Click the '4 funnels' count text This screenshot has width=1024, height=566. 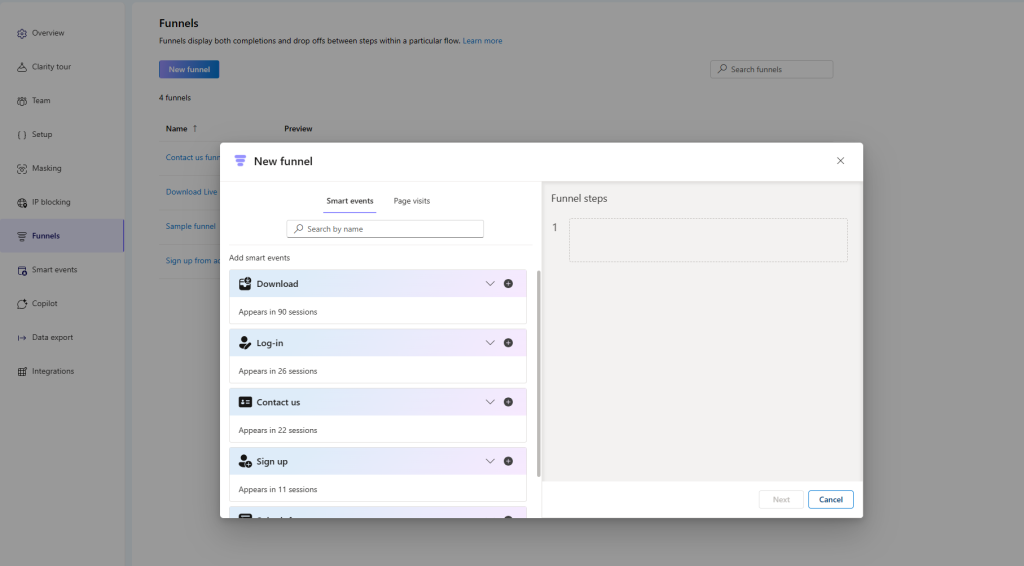coord(175,98)
